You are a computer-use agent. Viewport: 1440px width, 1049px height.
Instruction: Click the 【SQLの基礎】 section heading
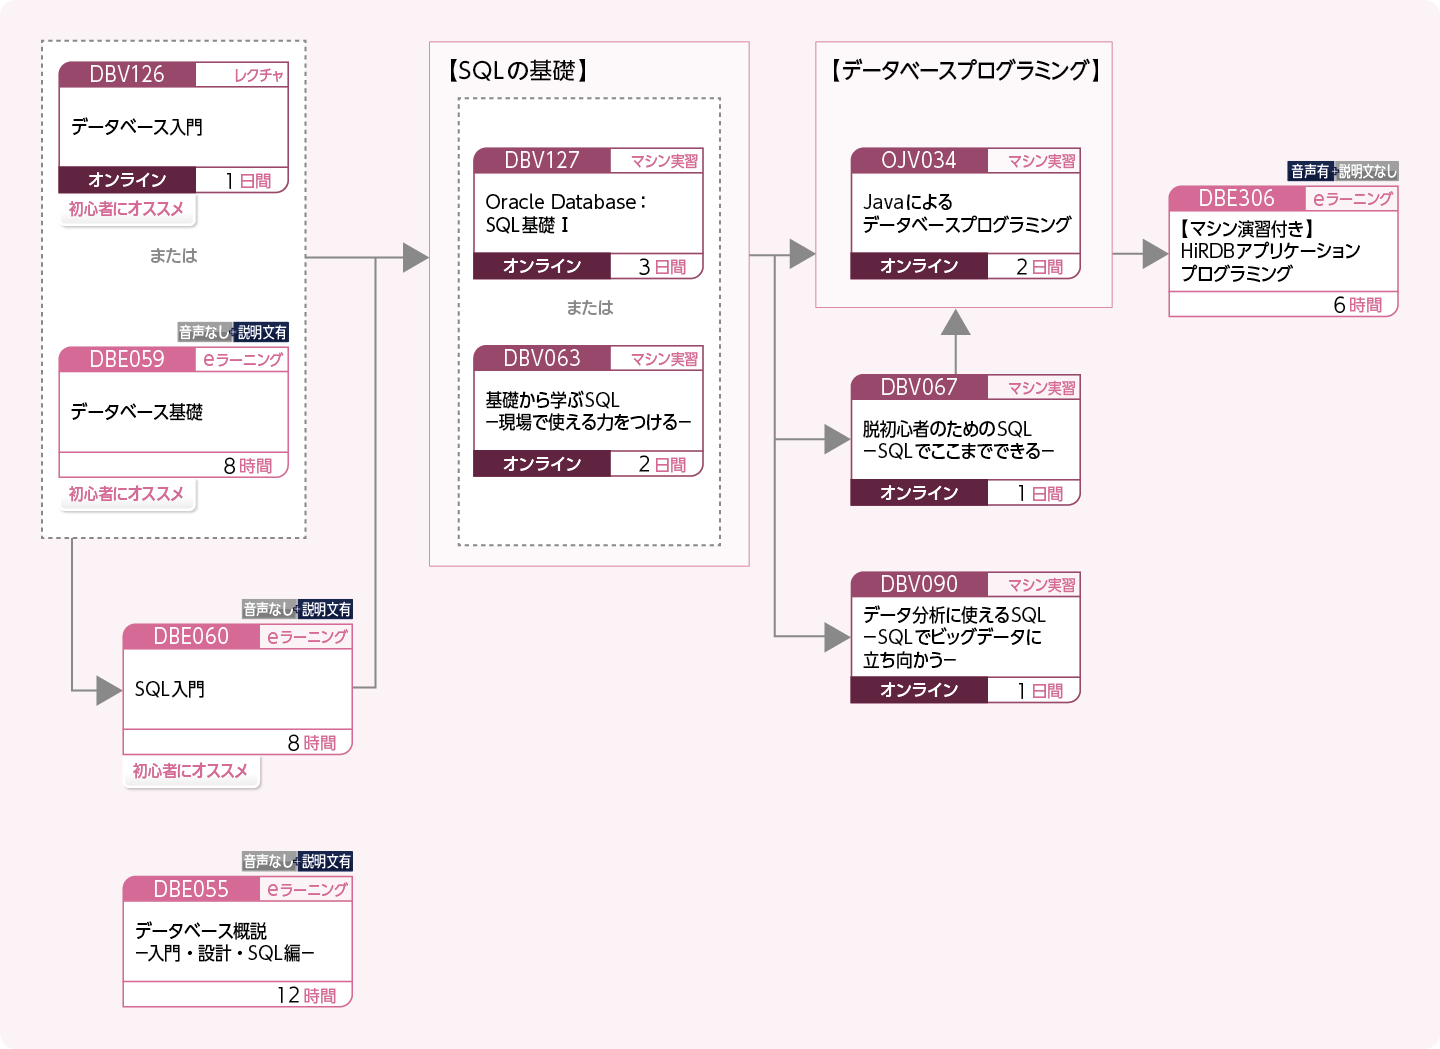(x=517, y=71)
